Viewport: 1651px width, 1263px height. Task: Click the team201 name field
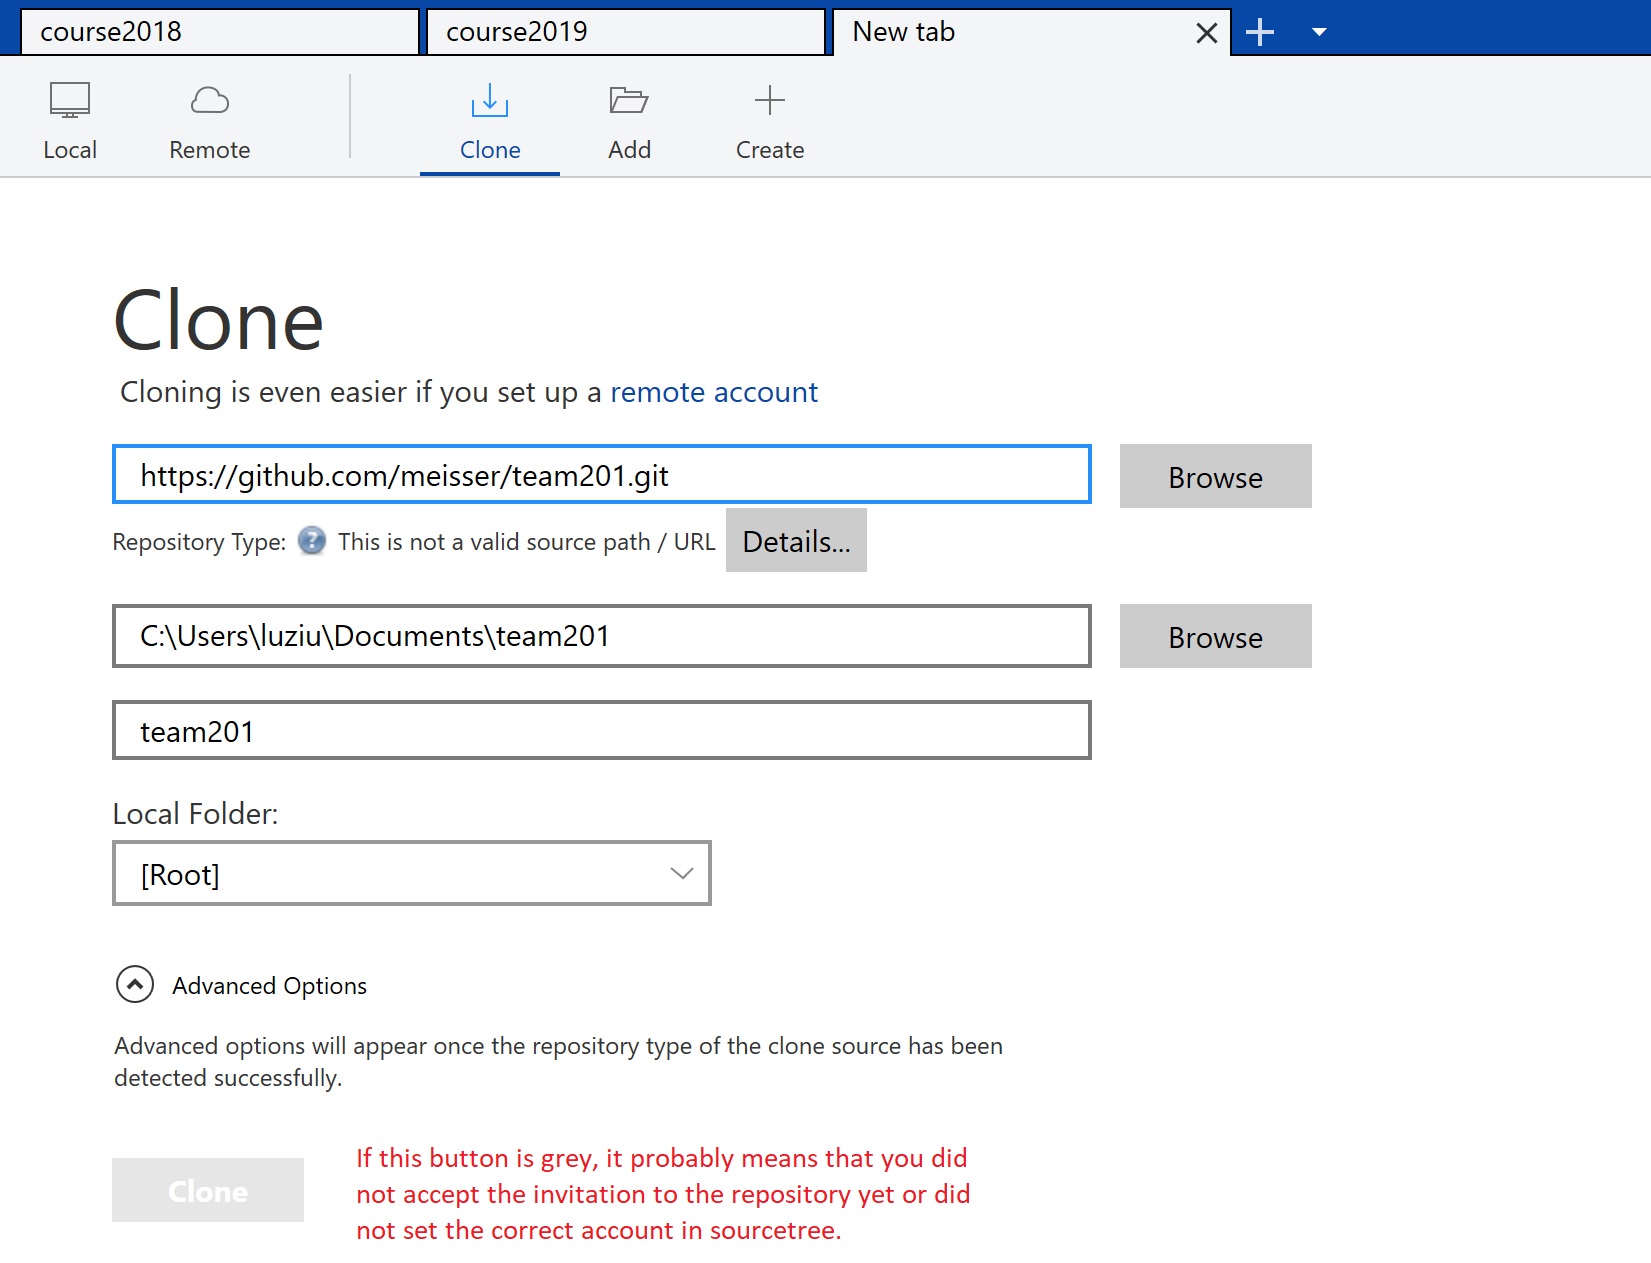click(x=602, y=730)
